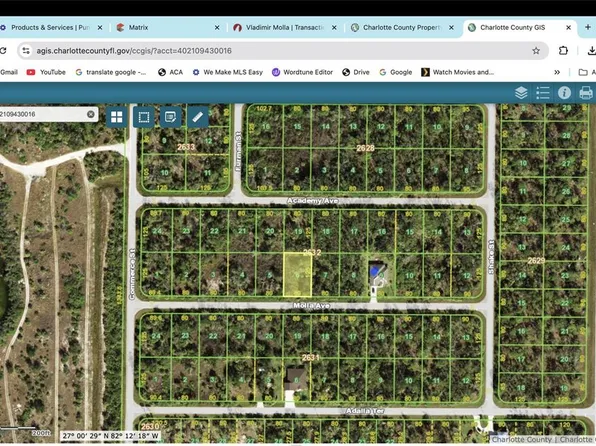
Task: View site information icon in address bar
Action: [26, 51]
